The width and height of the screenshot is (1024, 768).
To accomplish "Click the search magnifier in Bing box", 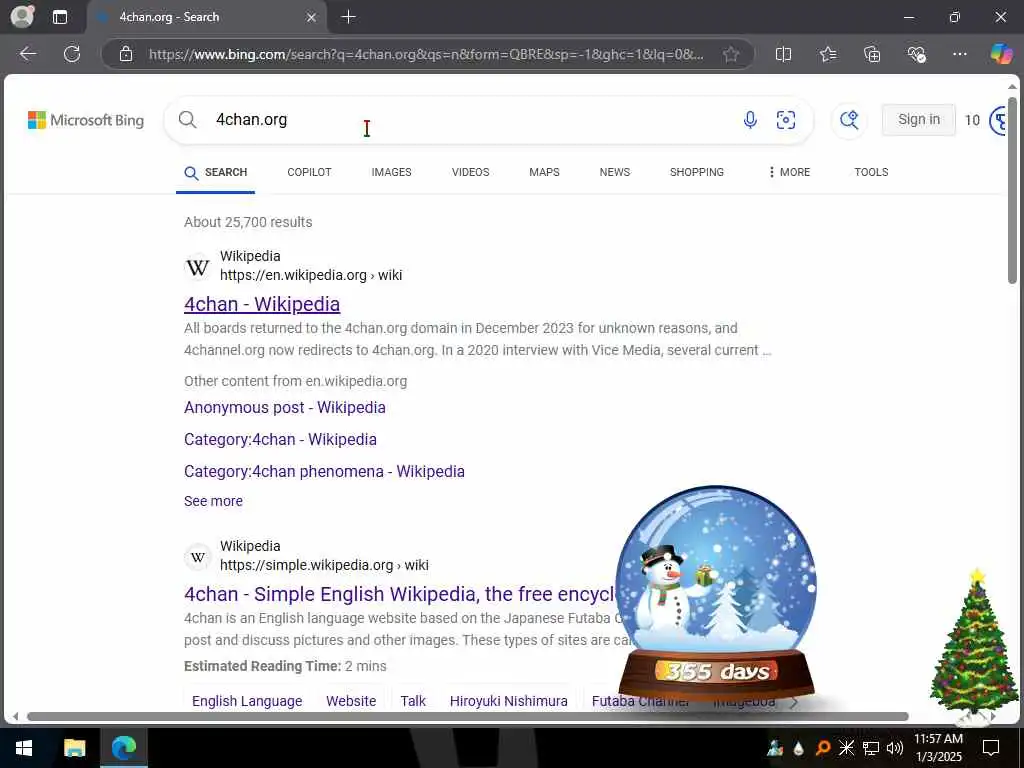I will pos(187,120).
